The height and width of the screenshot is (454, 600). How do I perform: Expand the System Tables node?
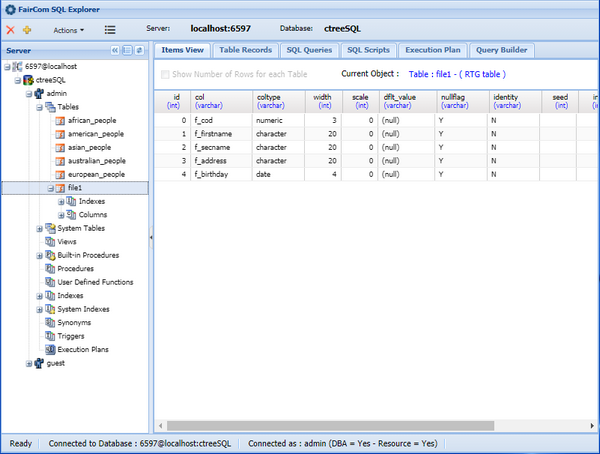pos(39,229)
